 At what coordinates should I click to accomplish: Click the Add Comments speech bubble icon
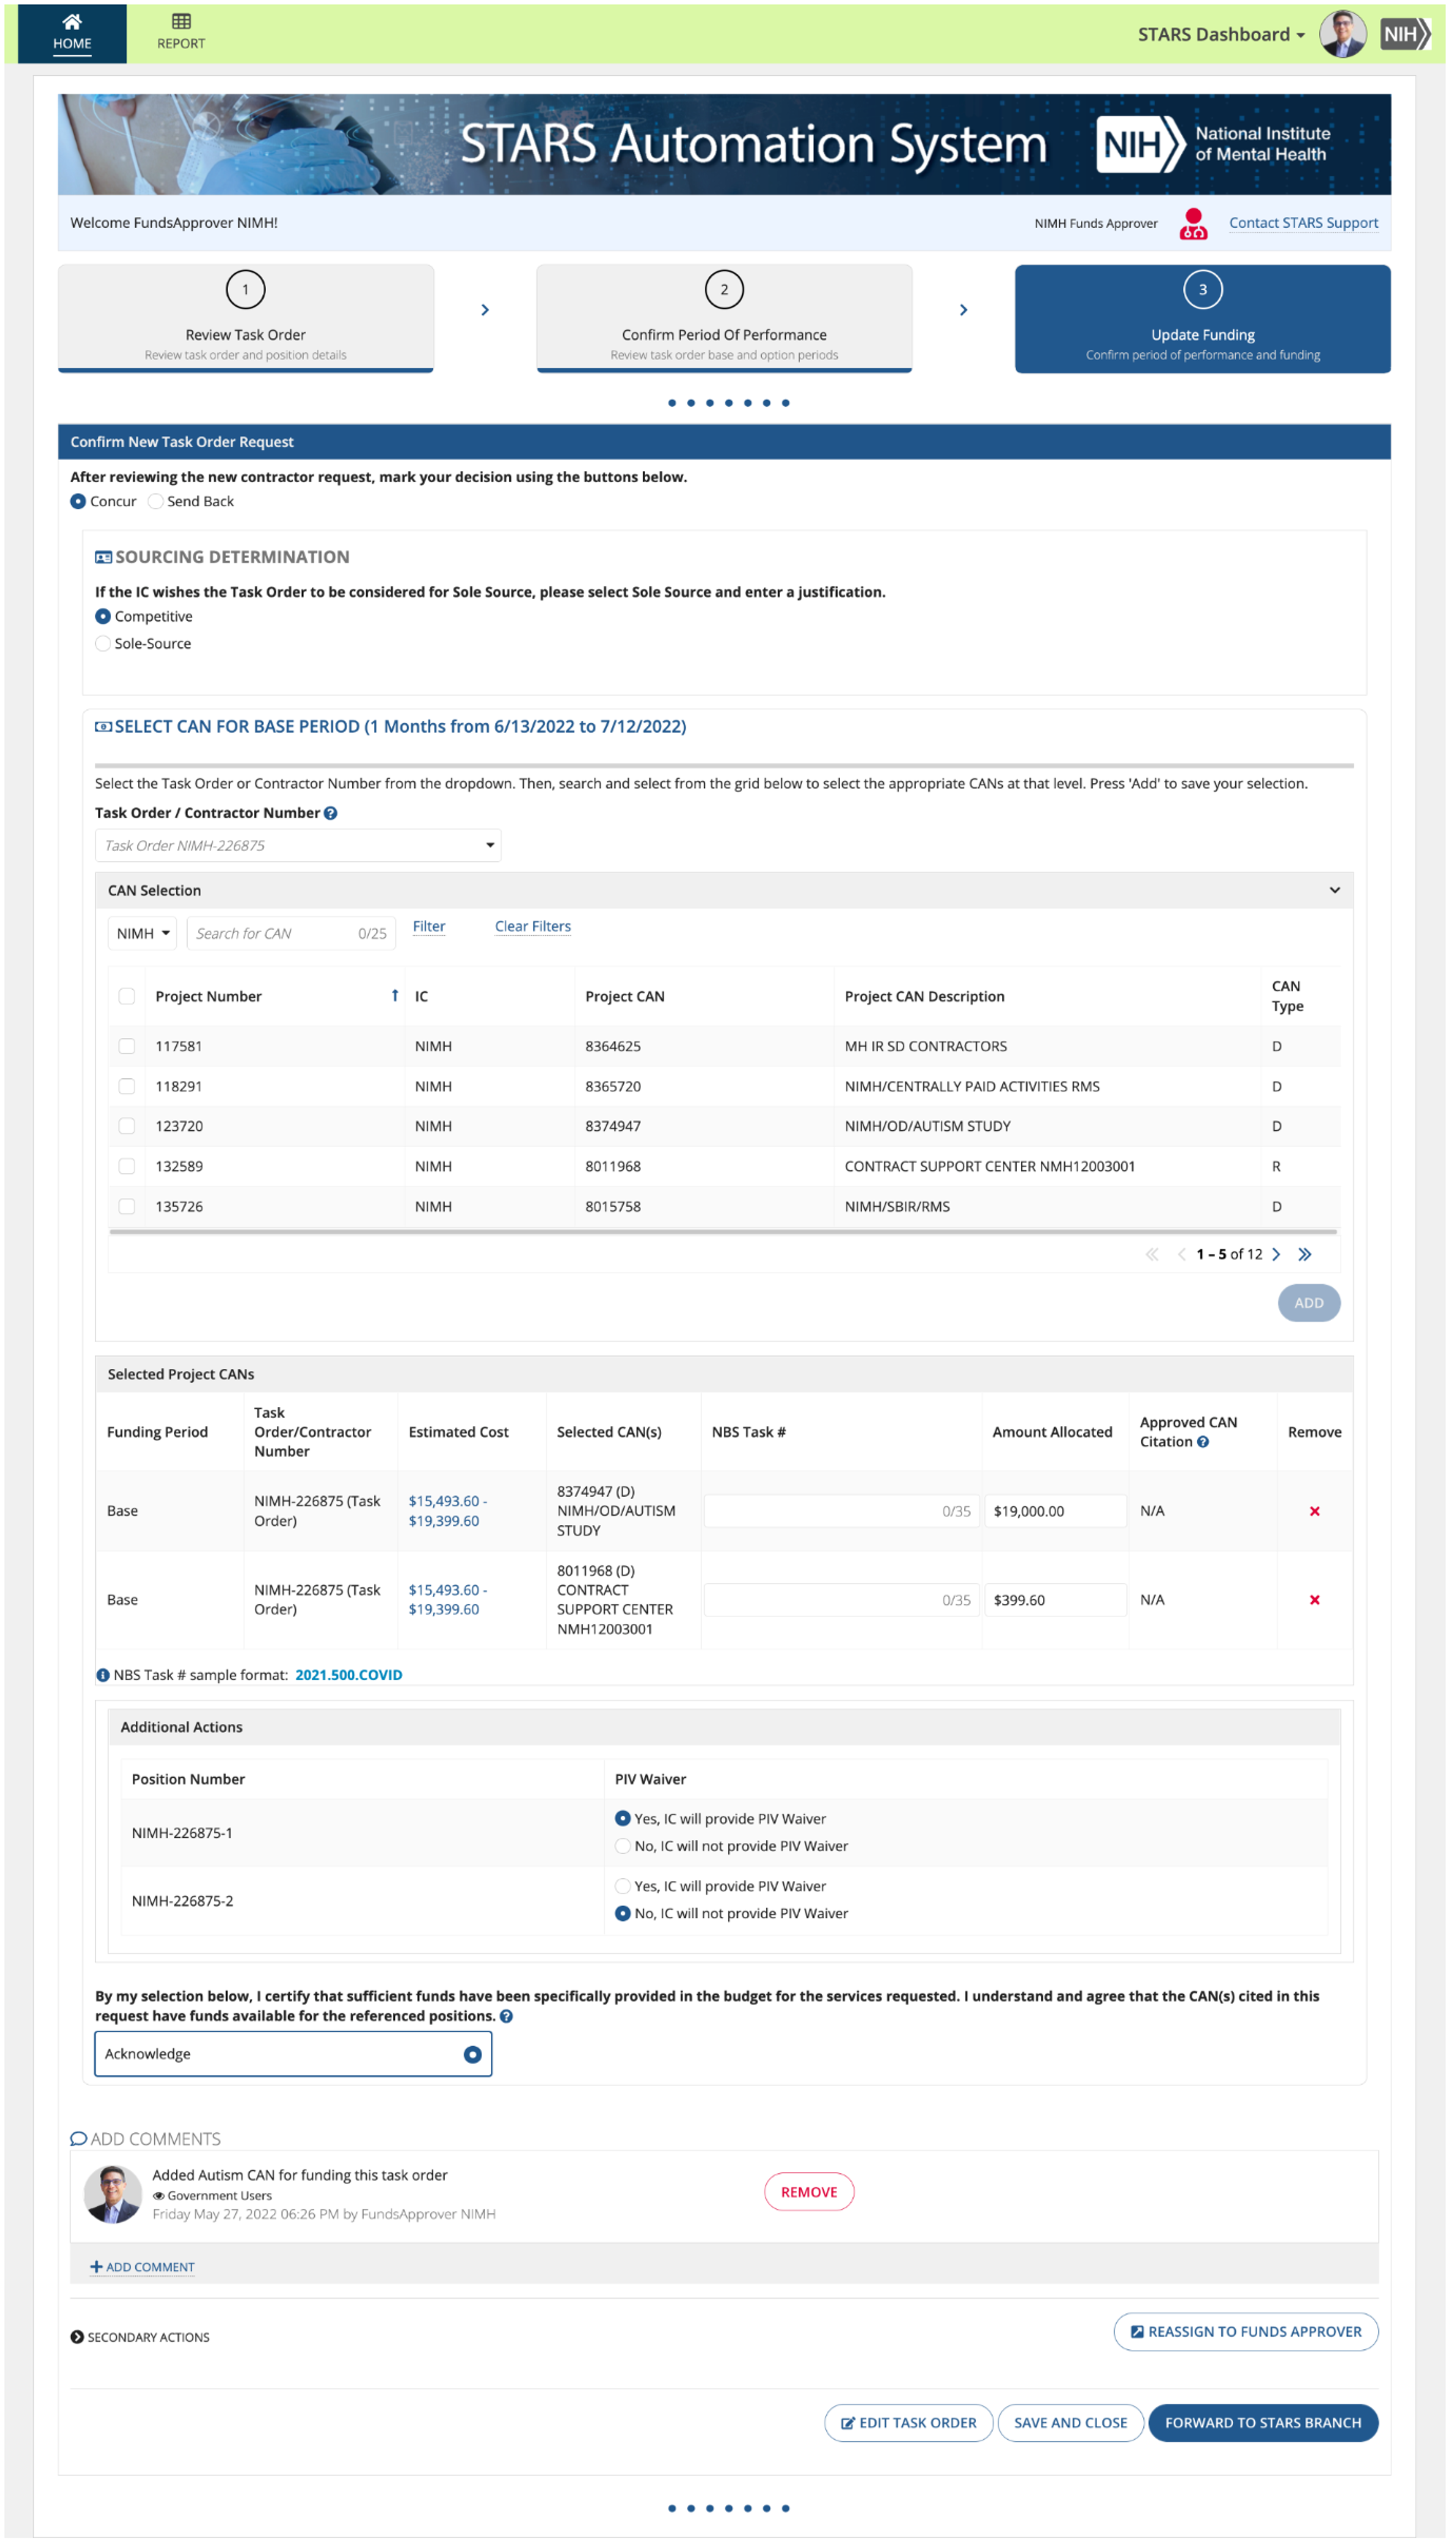click(78, 2139)
